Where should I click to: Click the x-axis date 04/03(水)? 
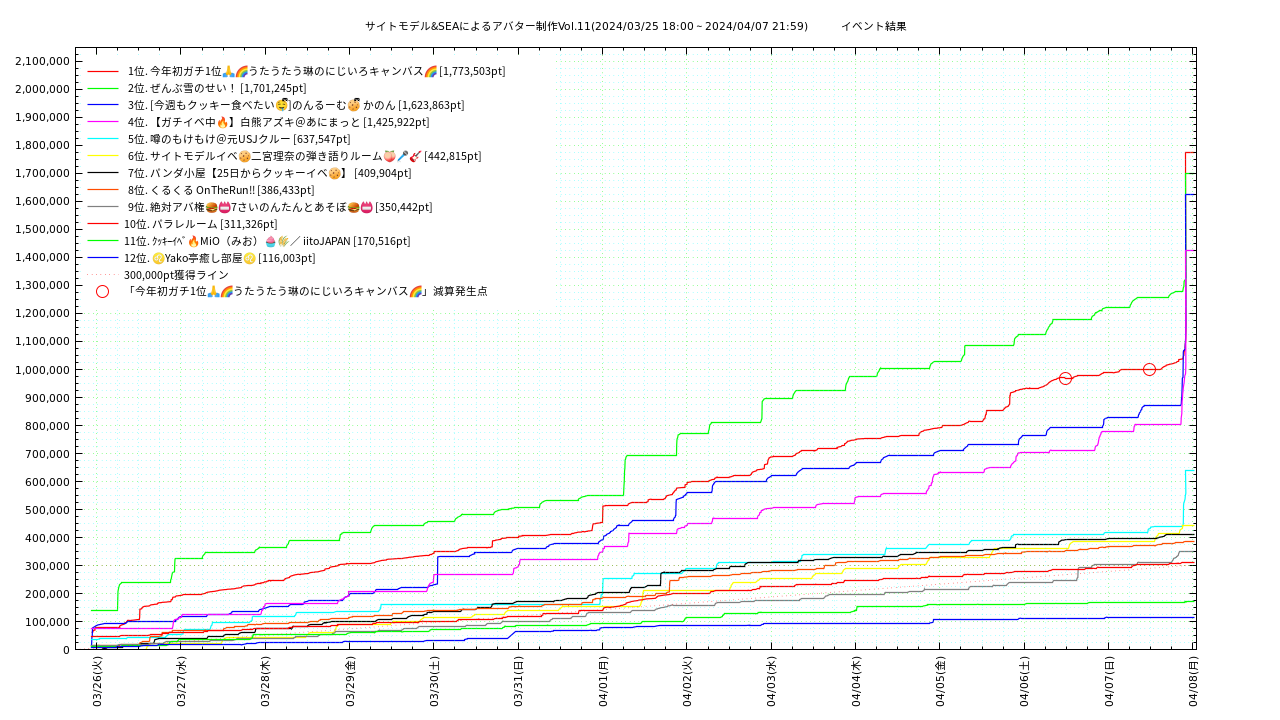coord(771,682)
